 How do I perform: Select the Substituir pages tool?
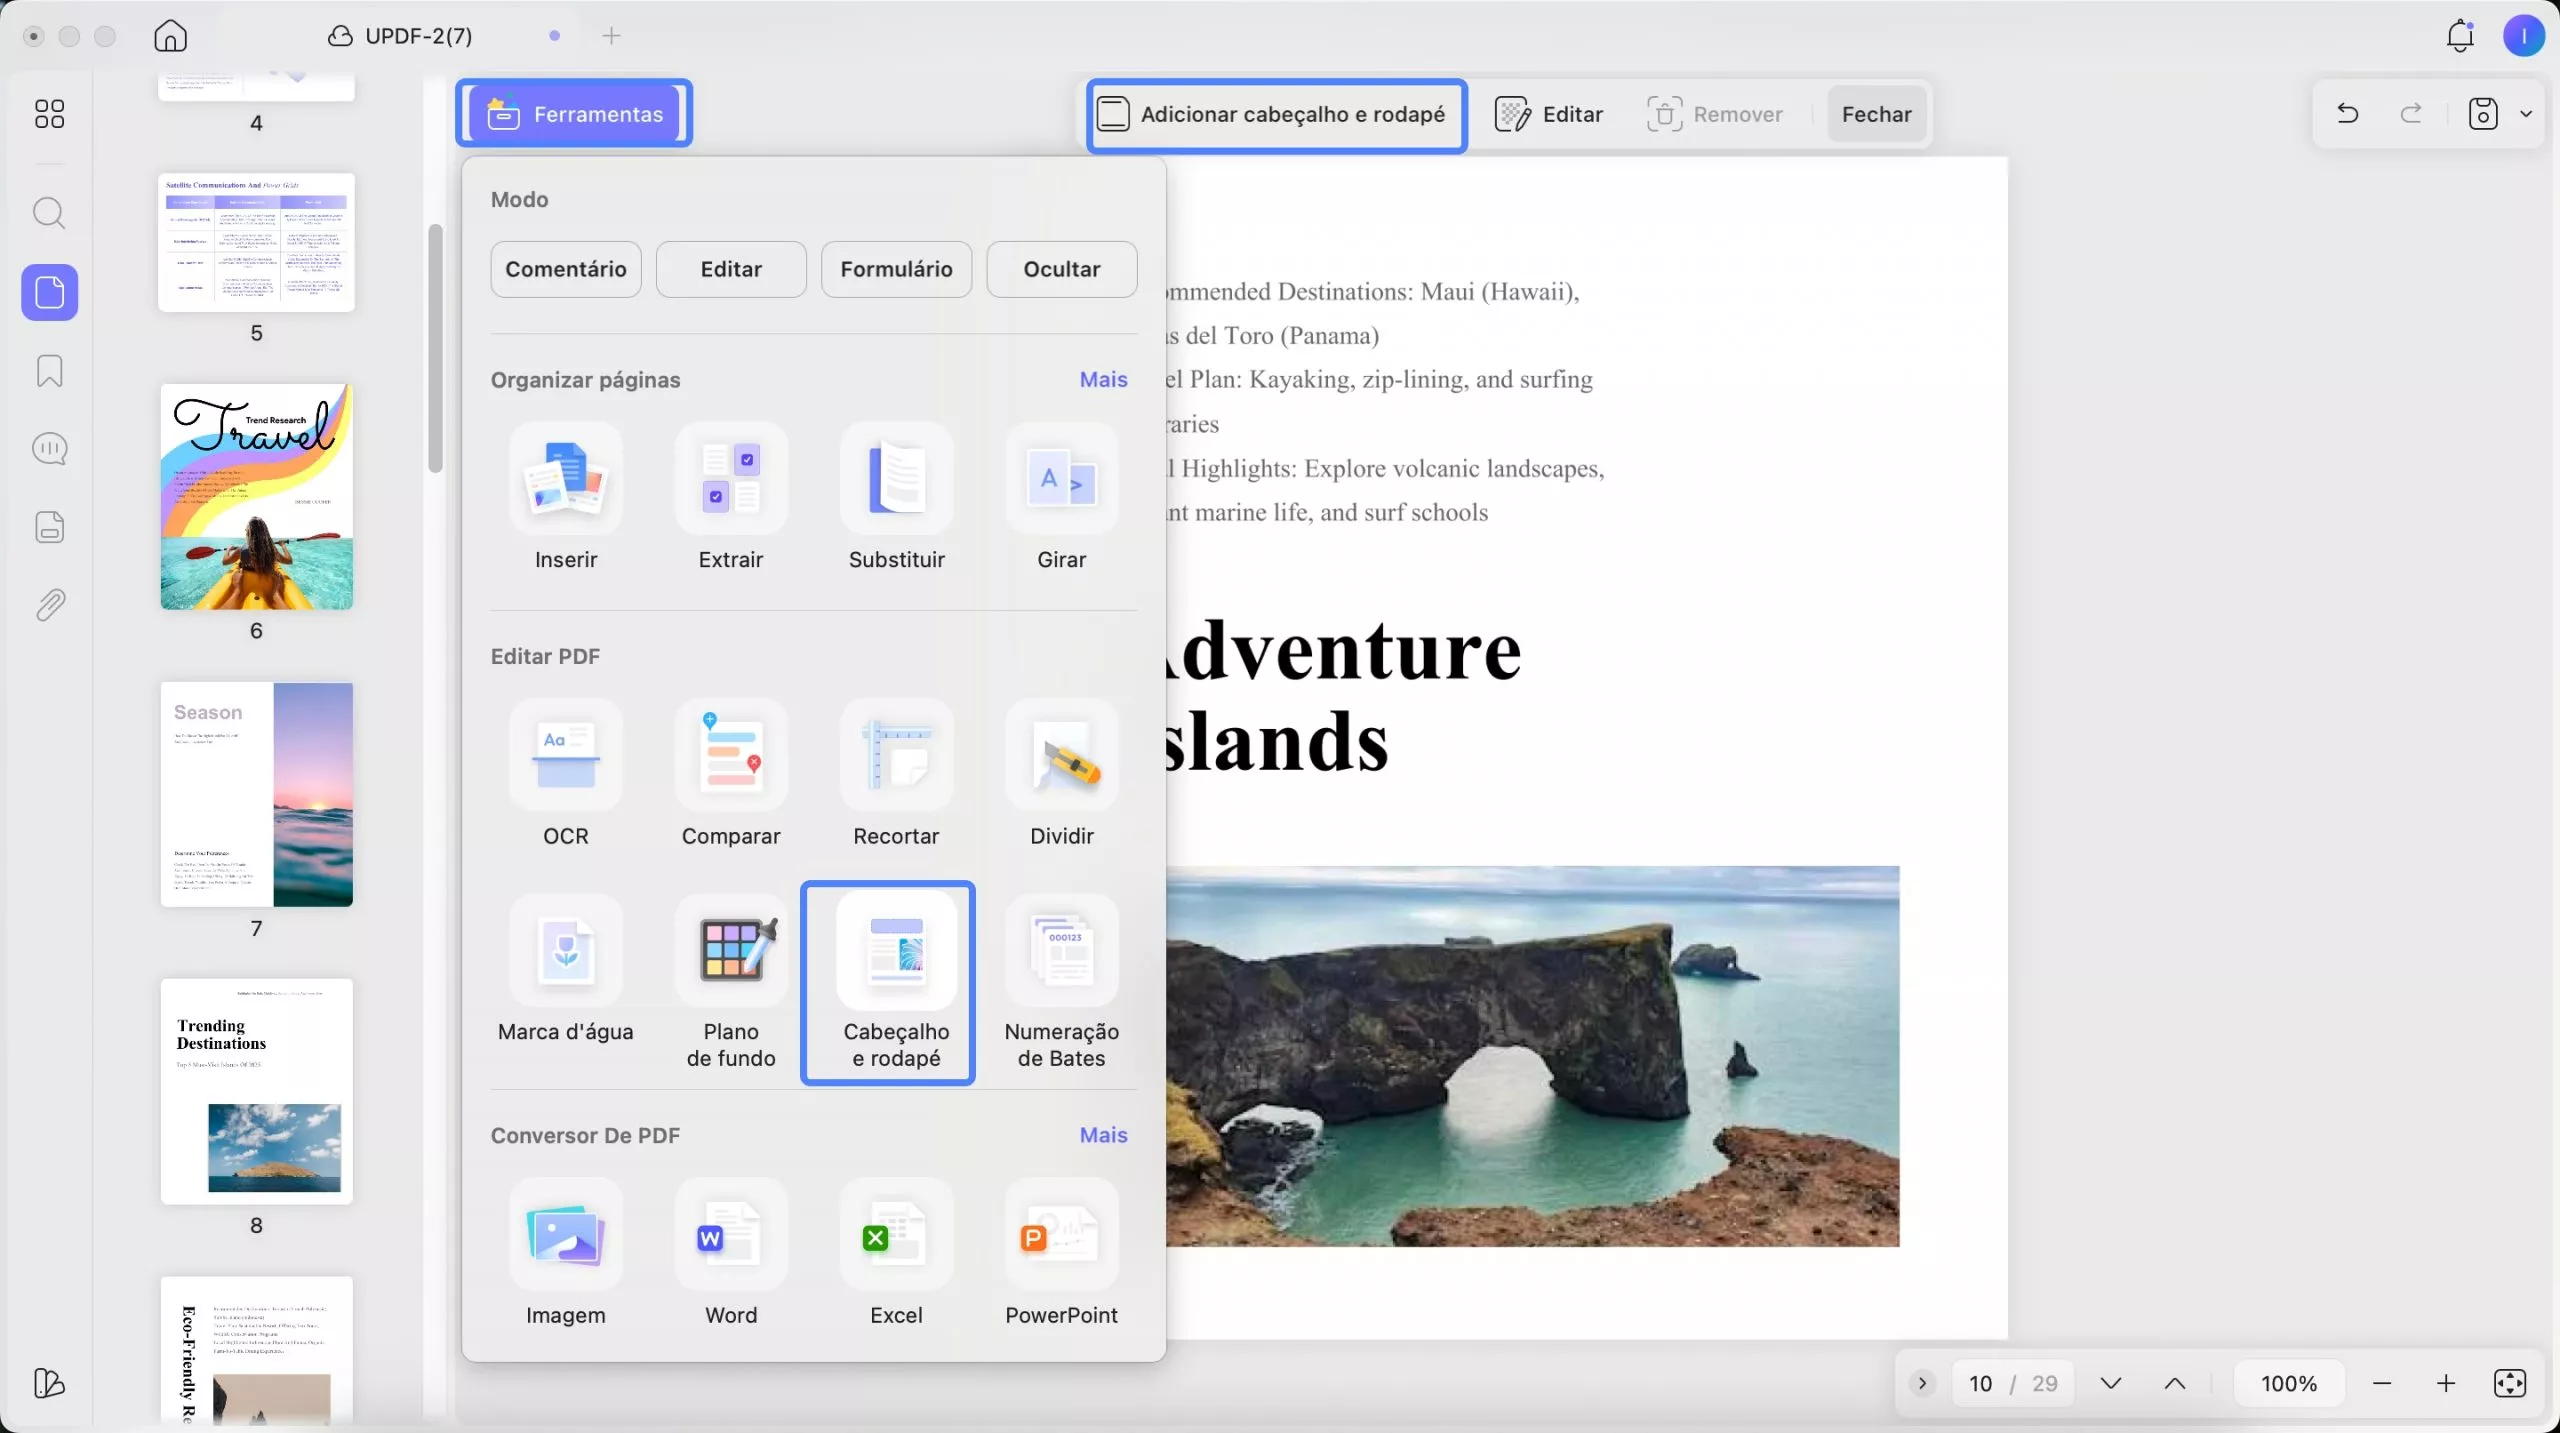point(896,498)
